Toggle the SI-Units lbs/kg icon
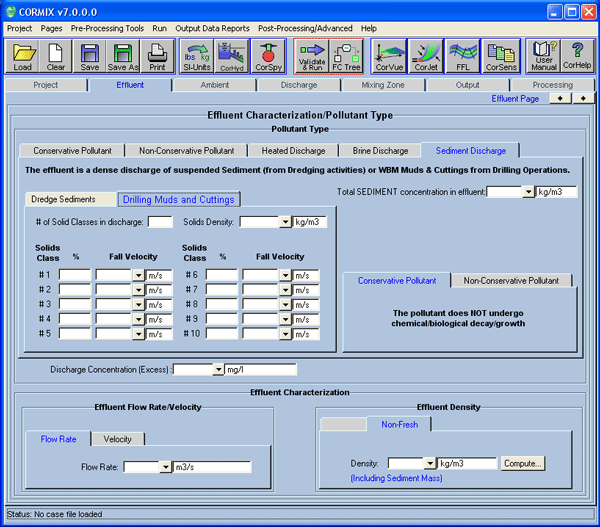 tap(197, 57)
